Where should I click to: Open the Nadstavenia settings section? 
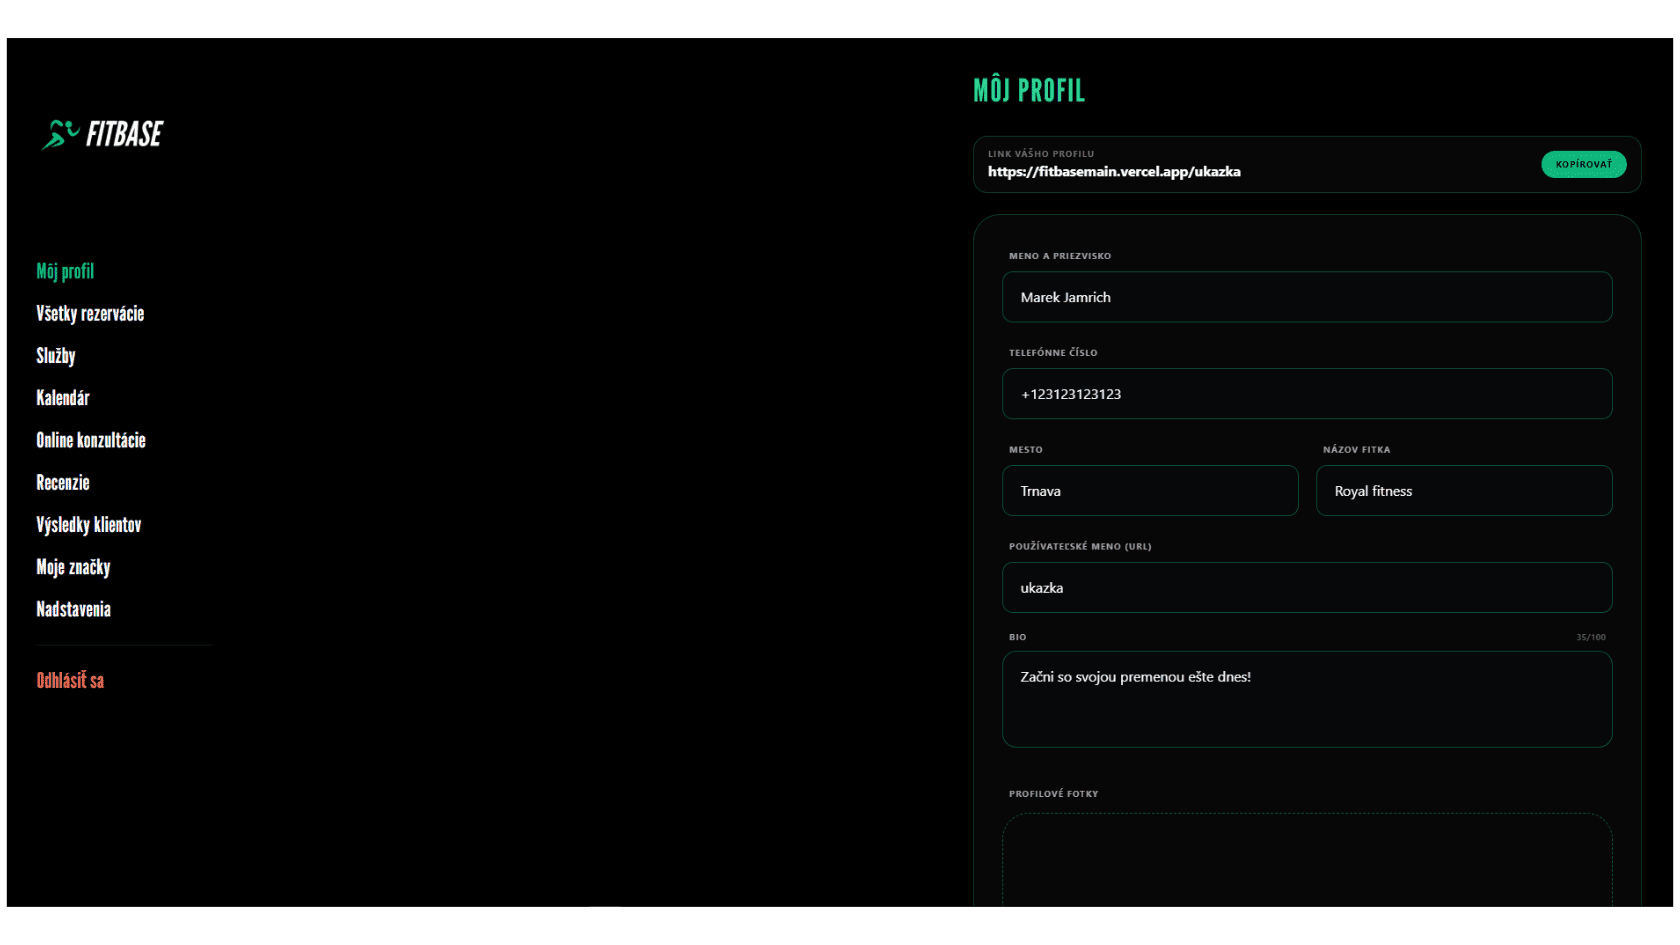click(x=72, y=609)
